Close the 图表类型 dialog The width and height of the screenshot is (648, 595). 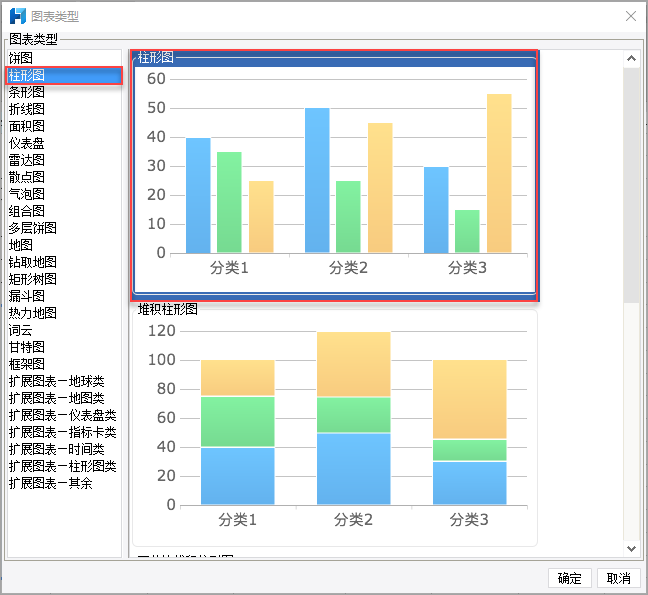click(631, 16)
